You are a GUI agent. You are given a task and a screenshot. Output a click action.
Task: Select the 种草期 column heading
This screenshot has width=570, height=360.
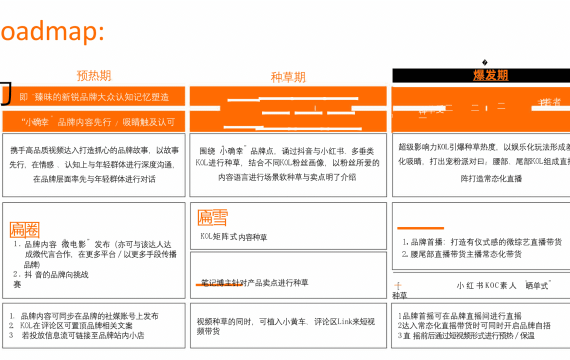288,77
